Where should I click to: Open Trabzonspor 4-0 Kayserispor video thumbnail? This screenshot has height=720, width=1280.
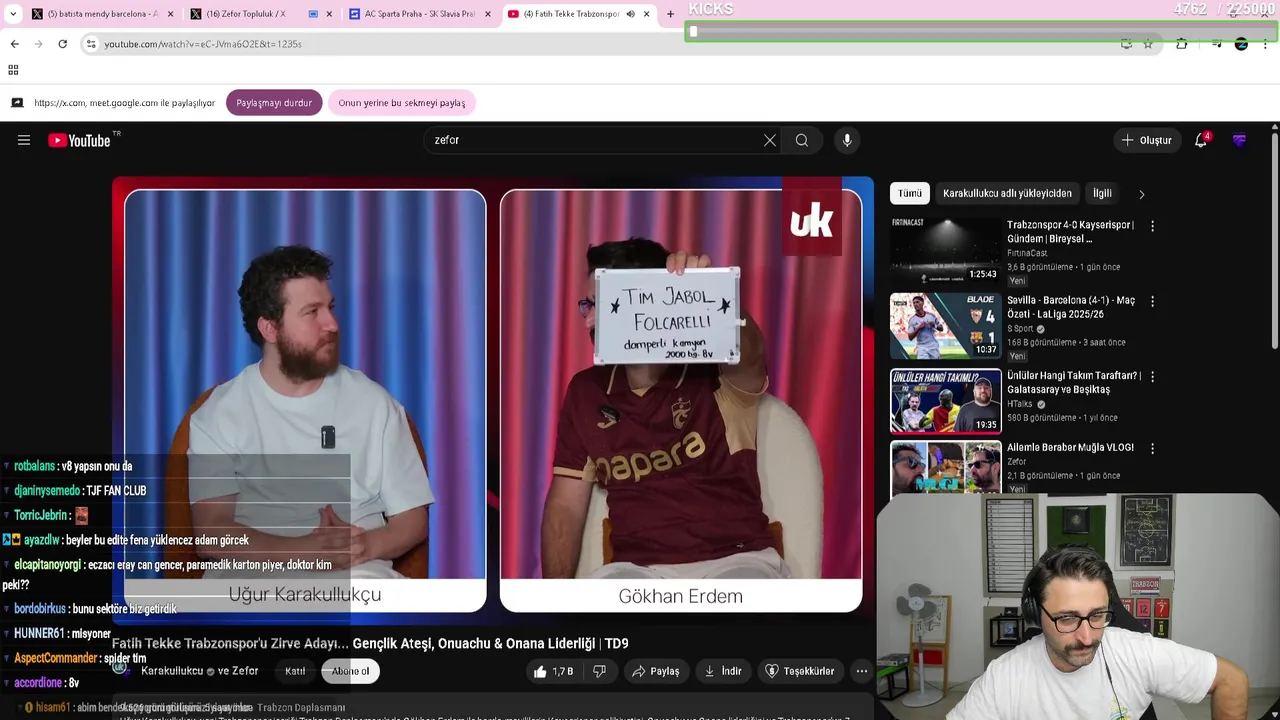(x=945, y=250)
